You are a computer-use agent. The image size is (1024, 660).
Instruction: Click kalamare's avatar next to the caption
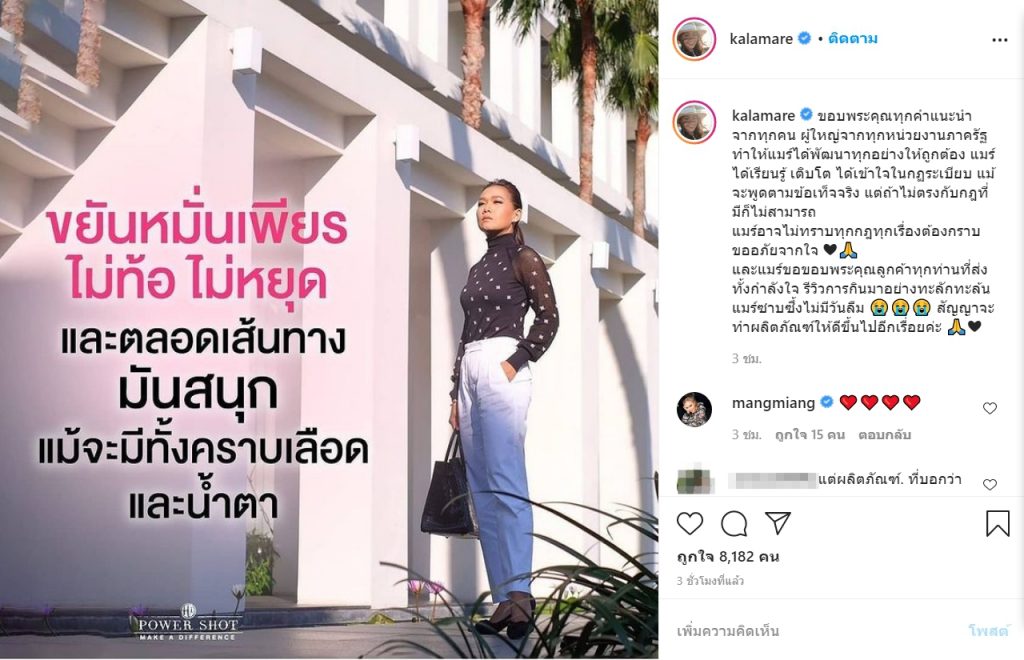point(694,121)
